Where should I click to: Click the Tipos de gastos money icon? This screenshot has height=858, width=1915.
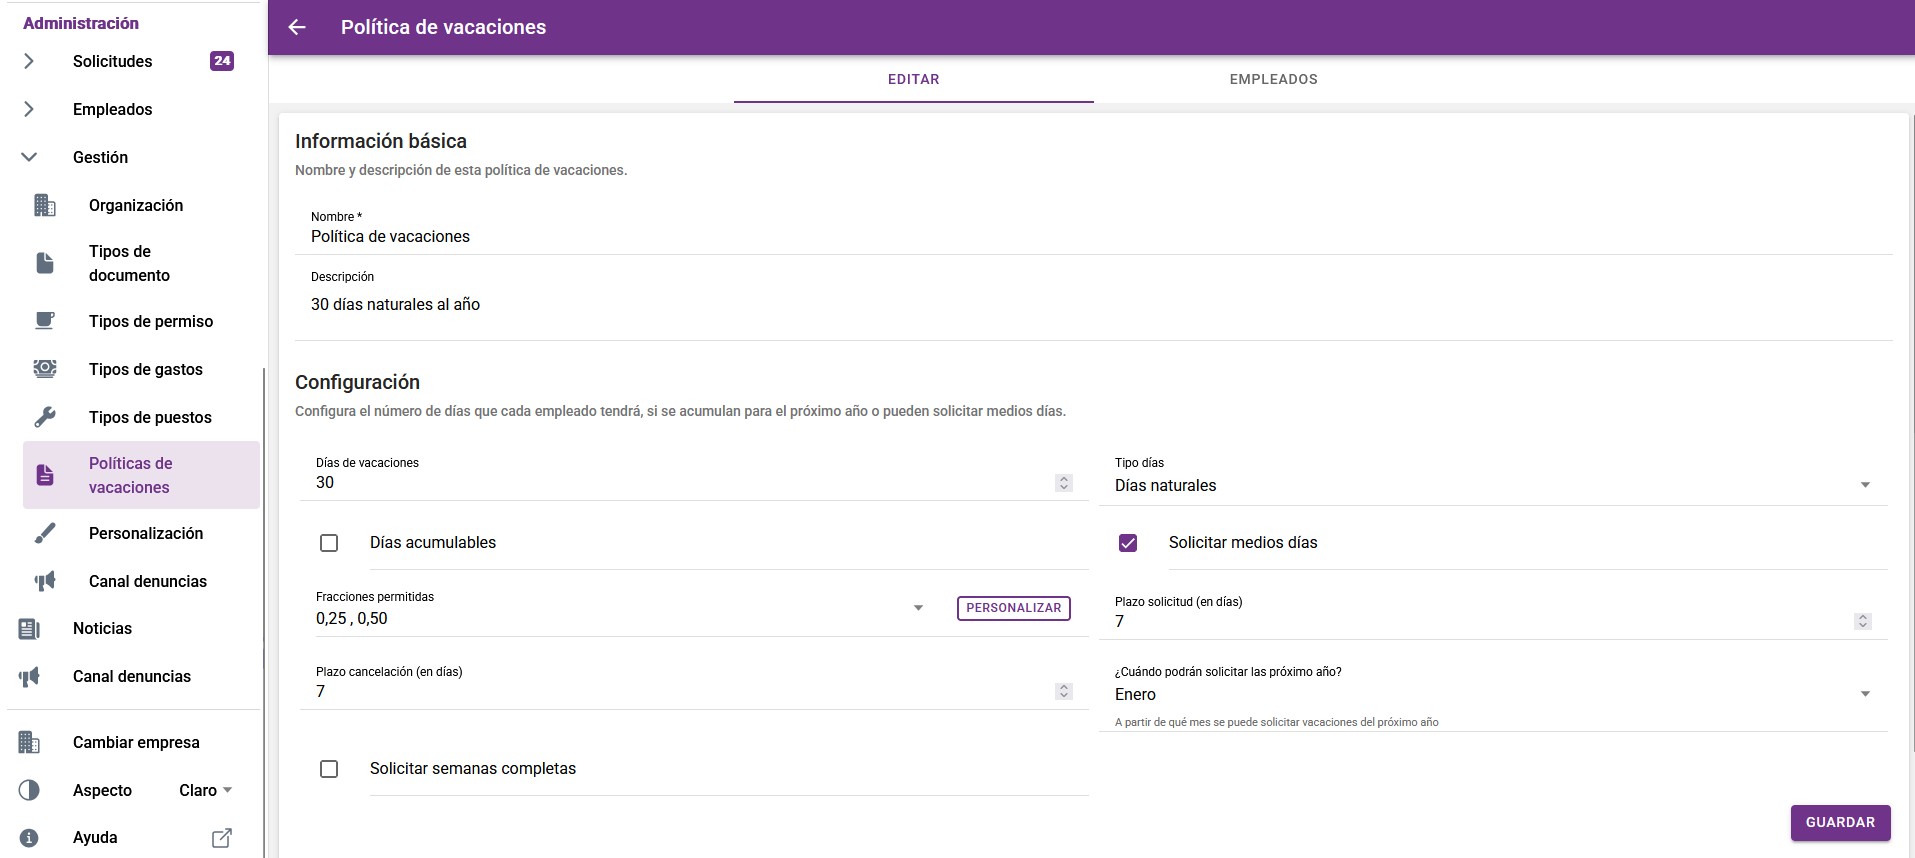pyautogui.click(x=45, y=369)
